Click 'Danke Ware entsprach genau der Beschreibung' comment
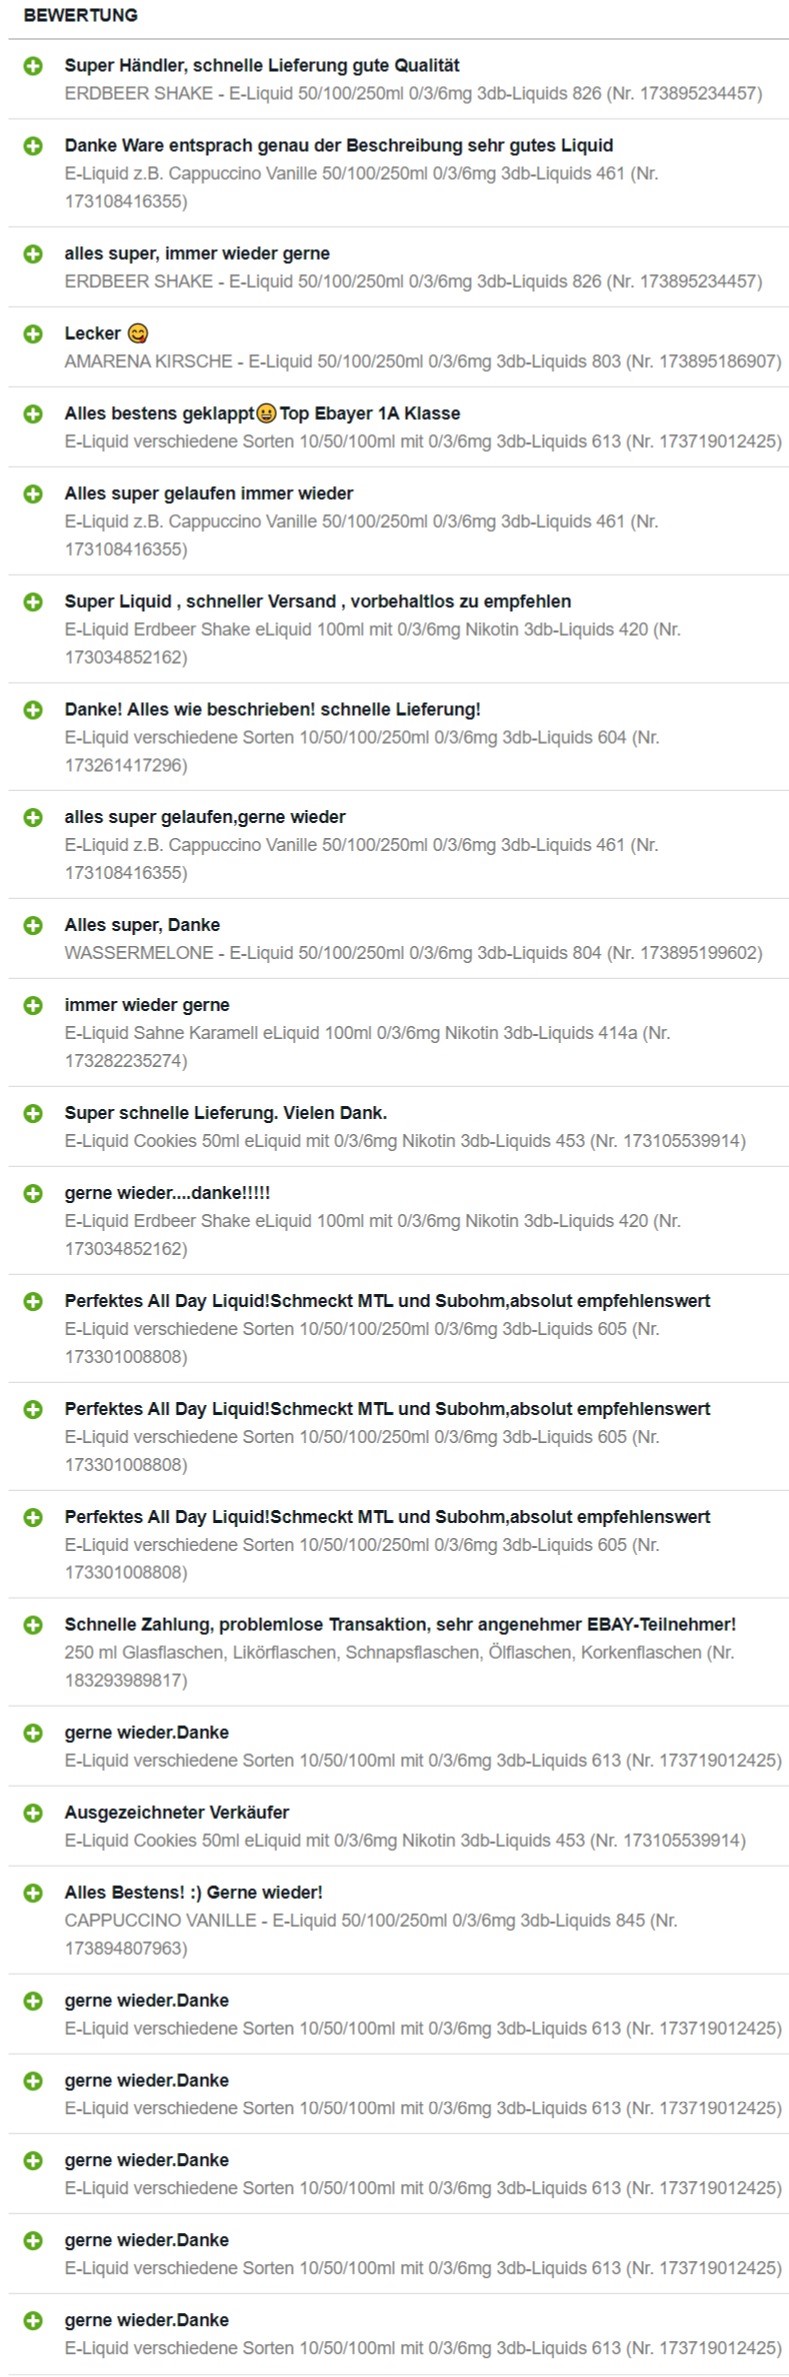The image size is (789, 2377). pyautogui.click(x=339, y=146)
